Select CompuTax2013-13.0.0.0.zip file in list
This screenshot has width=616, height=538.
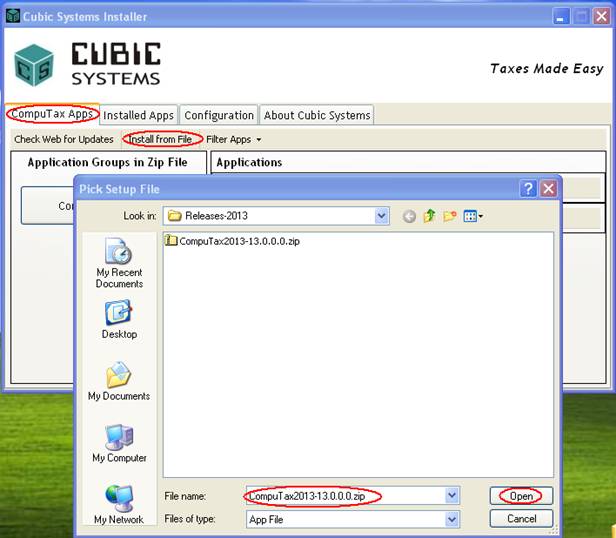click(233, 241)
